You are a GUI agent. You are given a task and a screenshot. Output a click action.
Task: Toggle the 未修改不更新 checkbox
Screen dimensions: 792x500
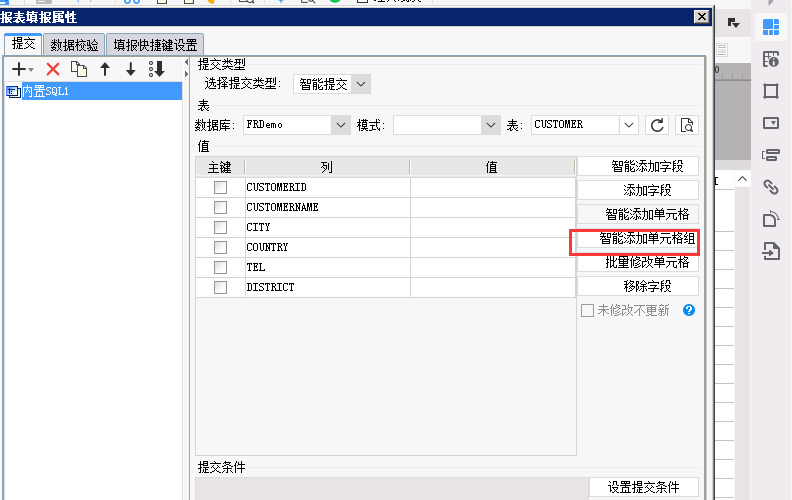tap(587, 310)
